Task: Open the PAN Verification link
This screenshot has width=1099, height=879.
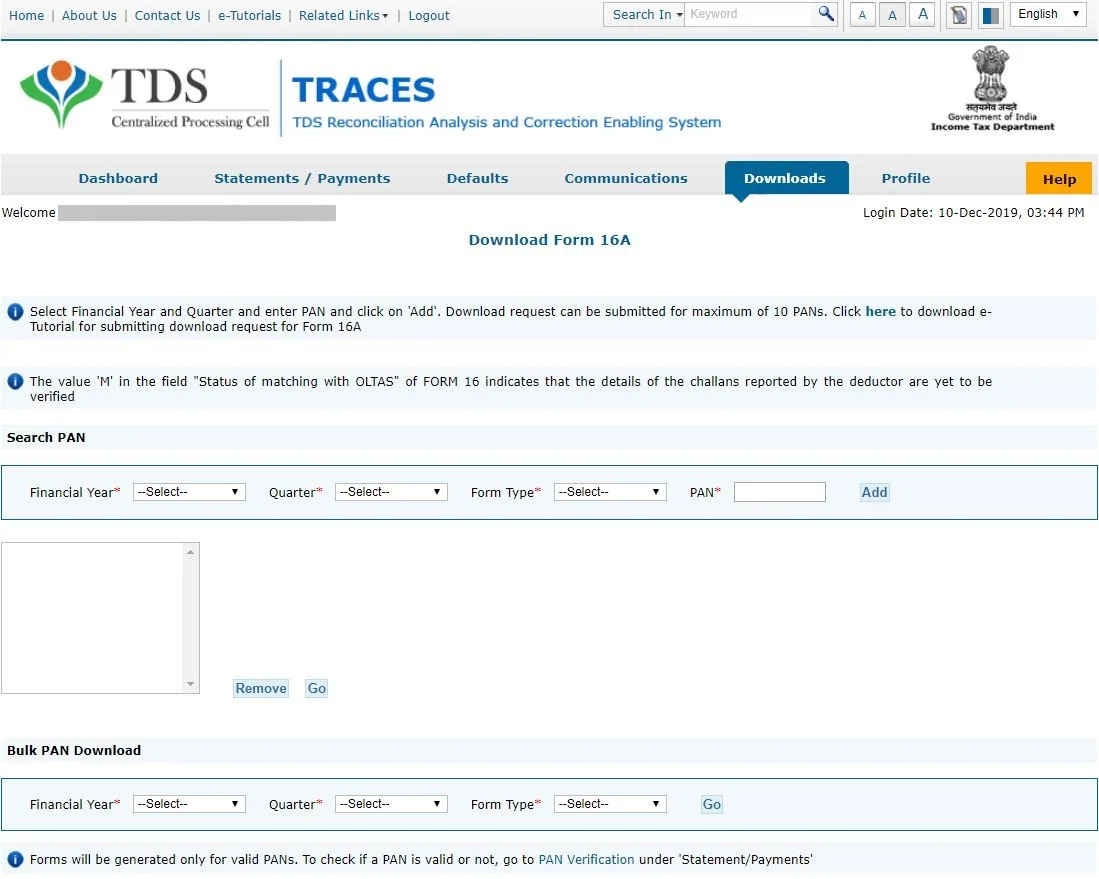Action: tap(586, 860)
